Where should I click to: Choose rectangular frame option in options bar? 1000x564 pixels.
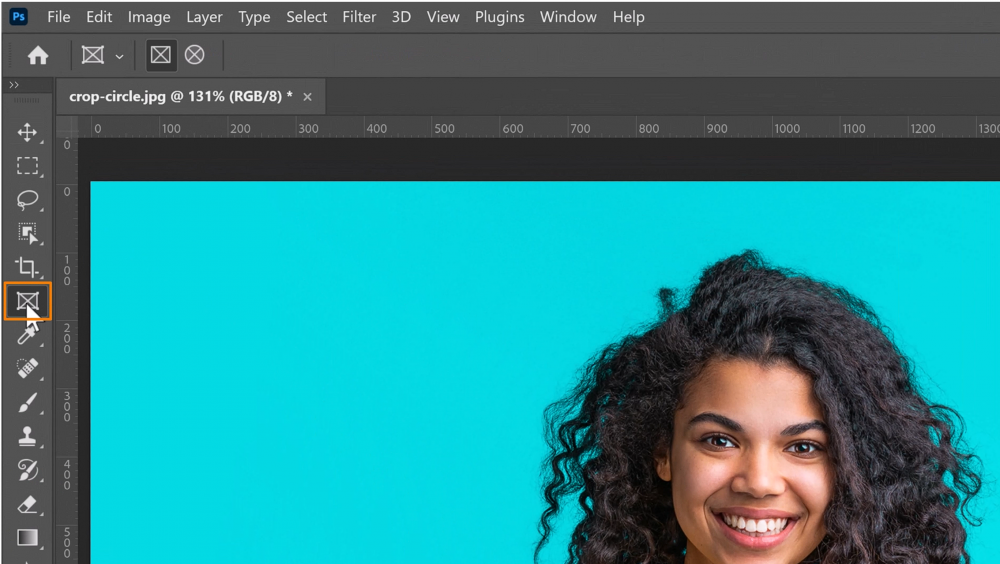coord(160,55)
